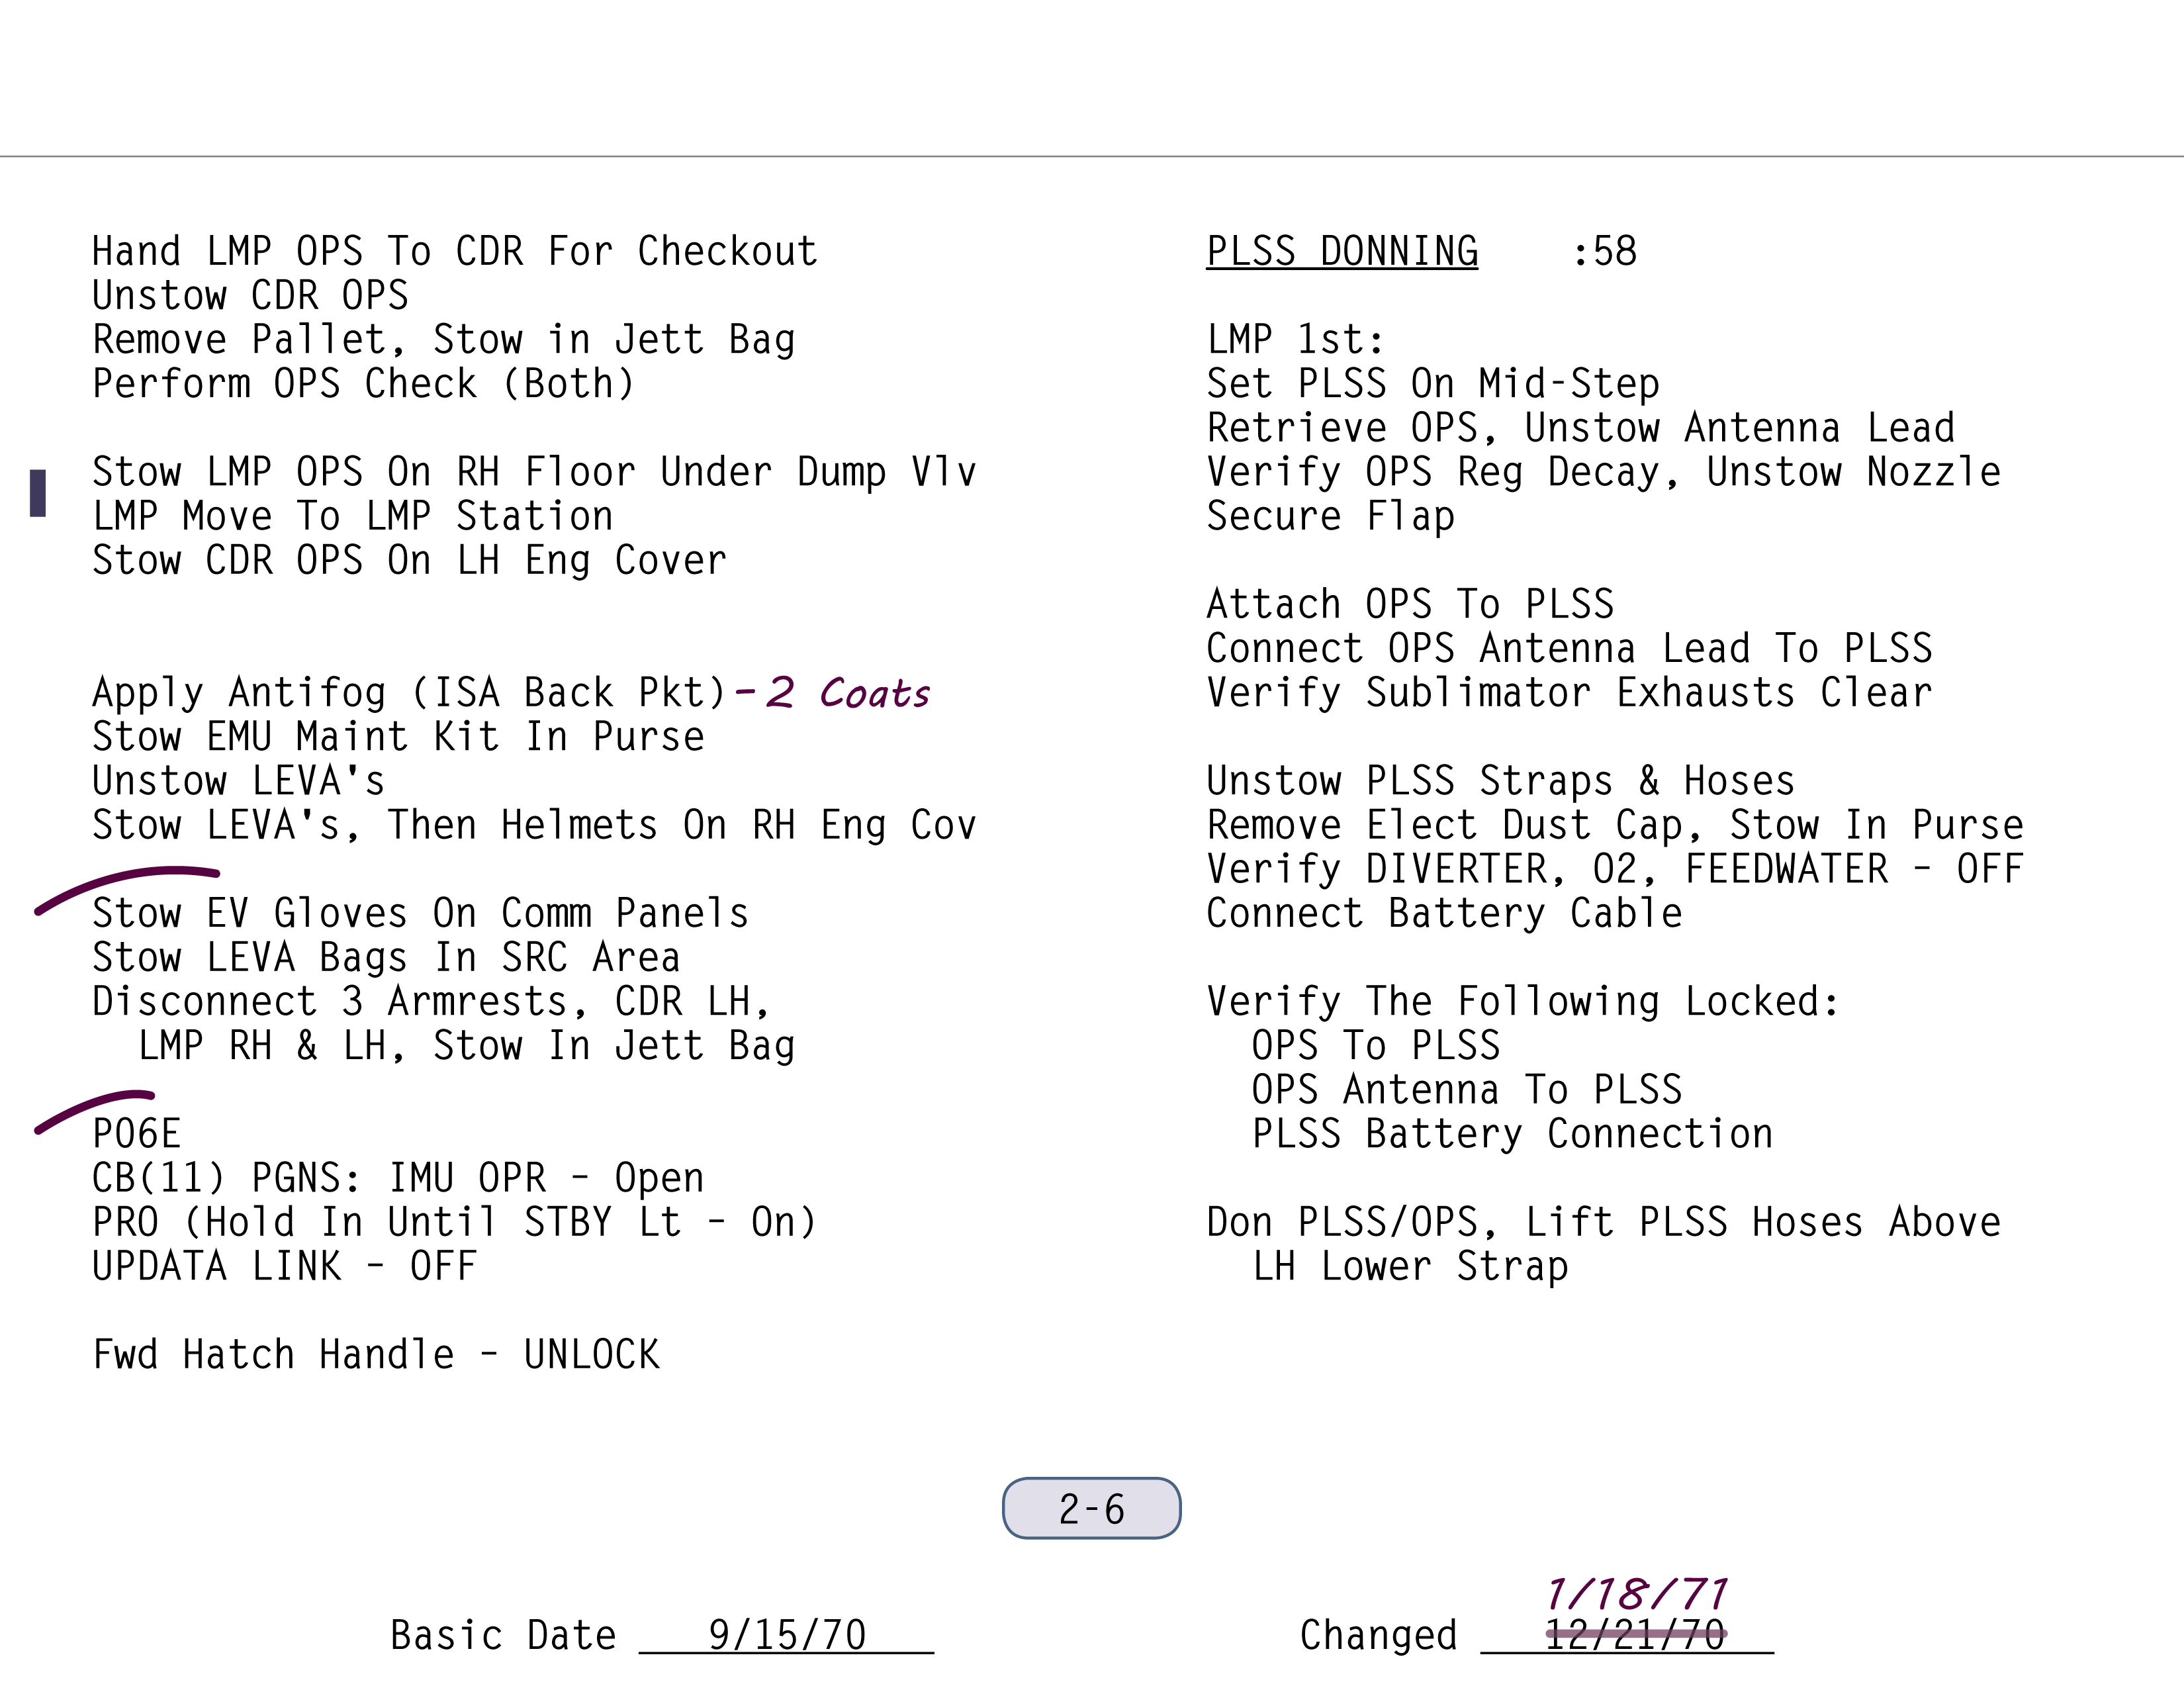The image size is (2184, 1688).
Task: Click the change bar marker in left margin
Action: 38,493
